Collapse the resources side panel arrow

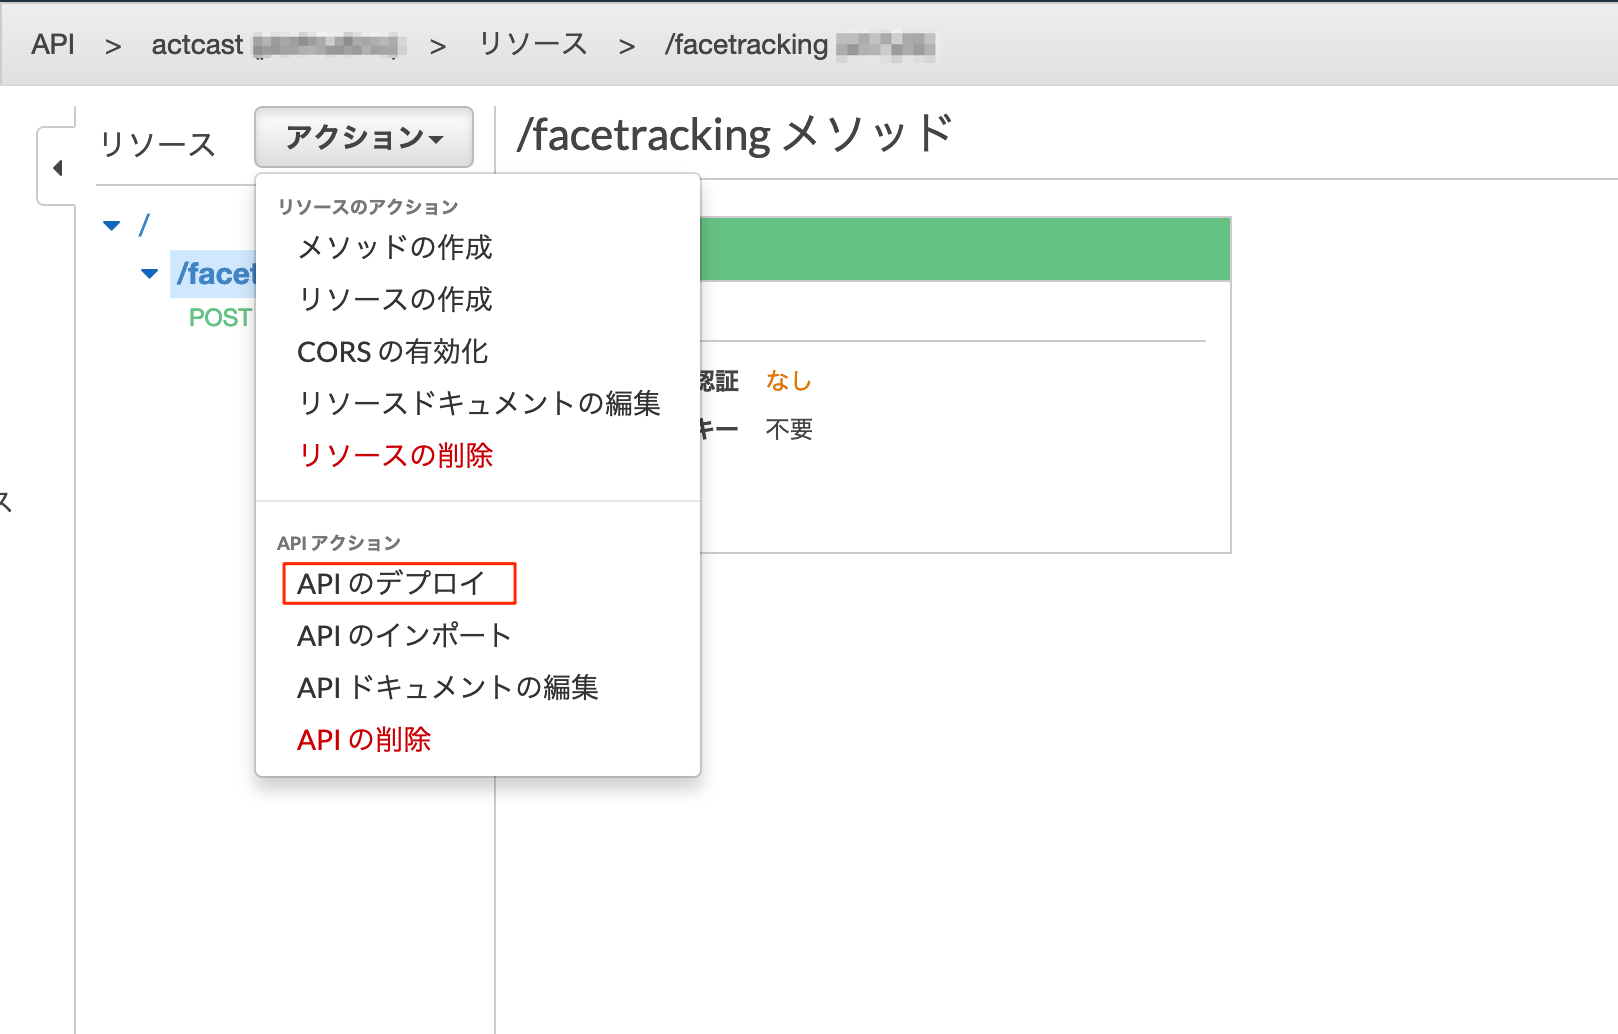[x=57, y=167]
